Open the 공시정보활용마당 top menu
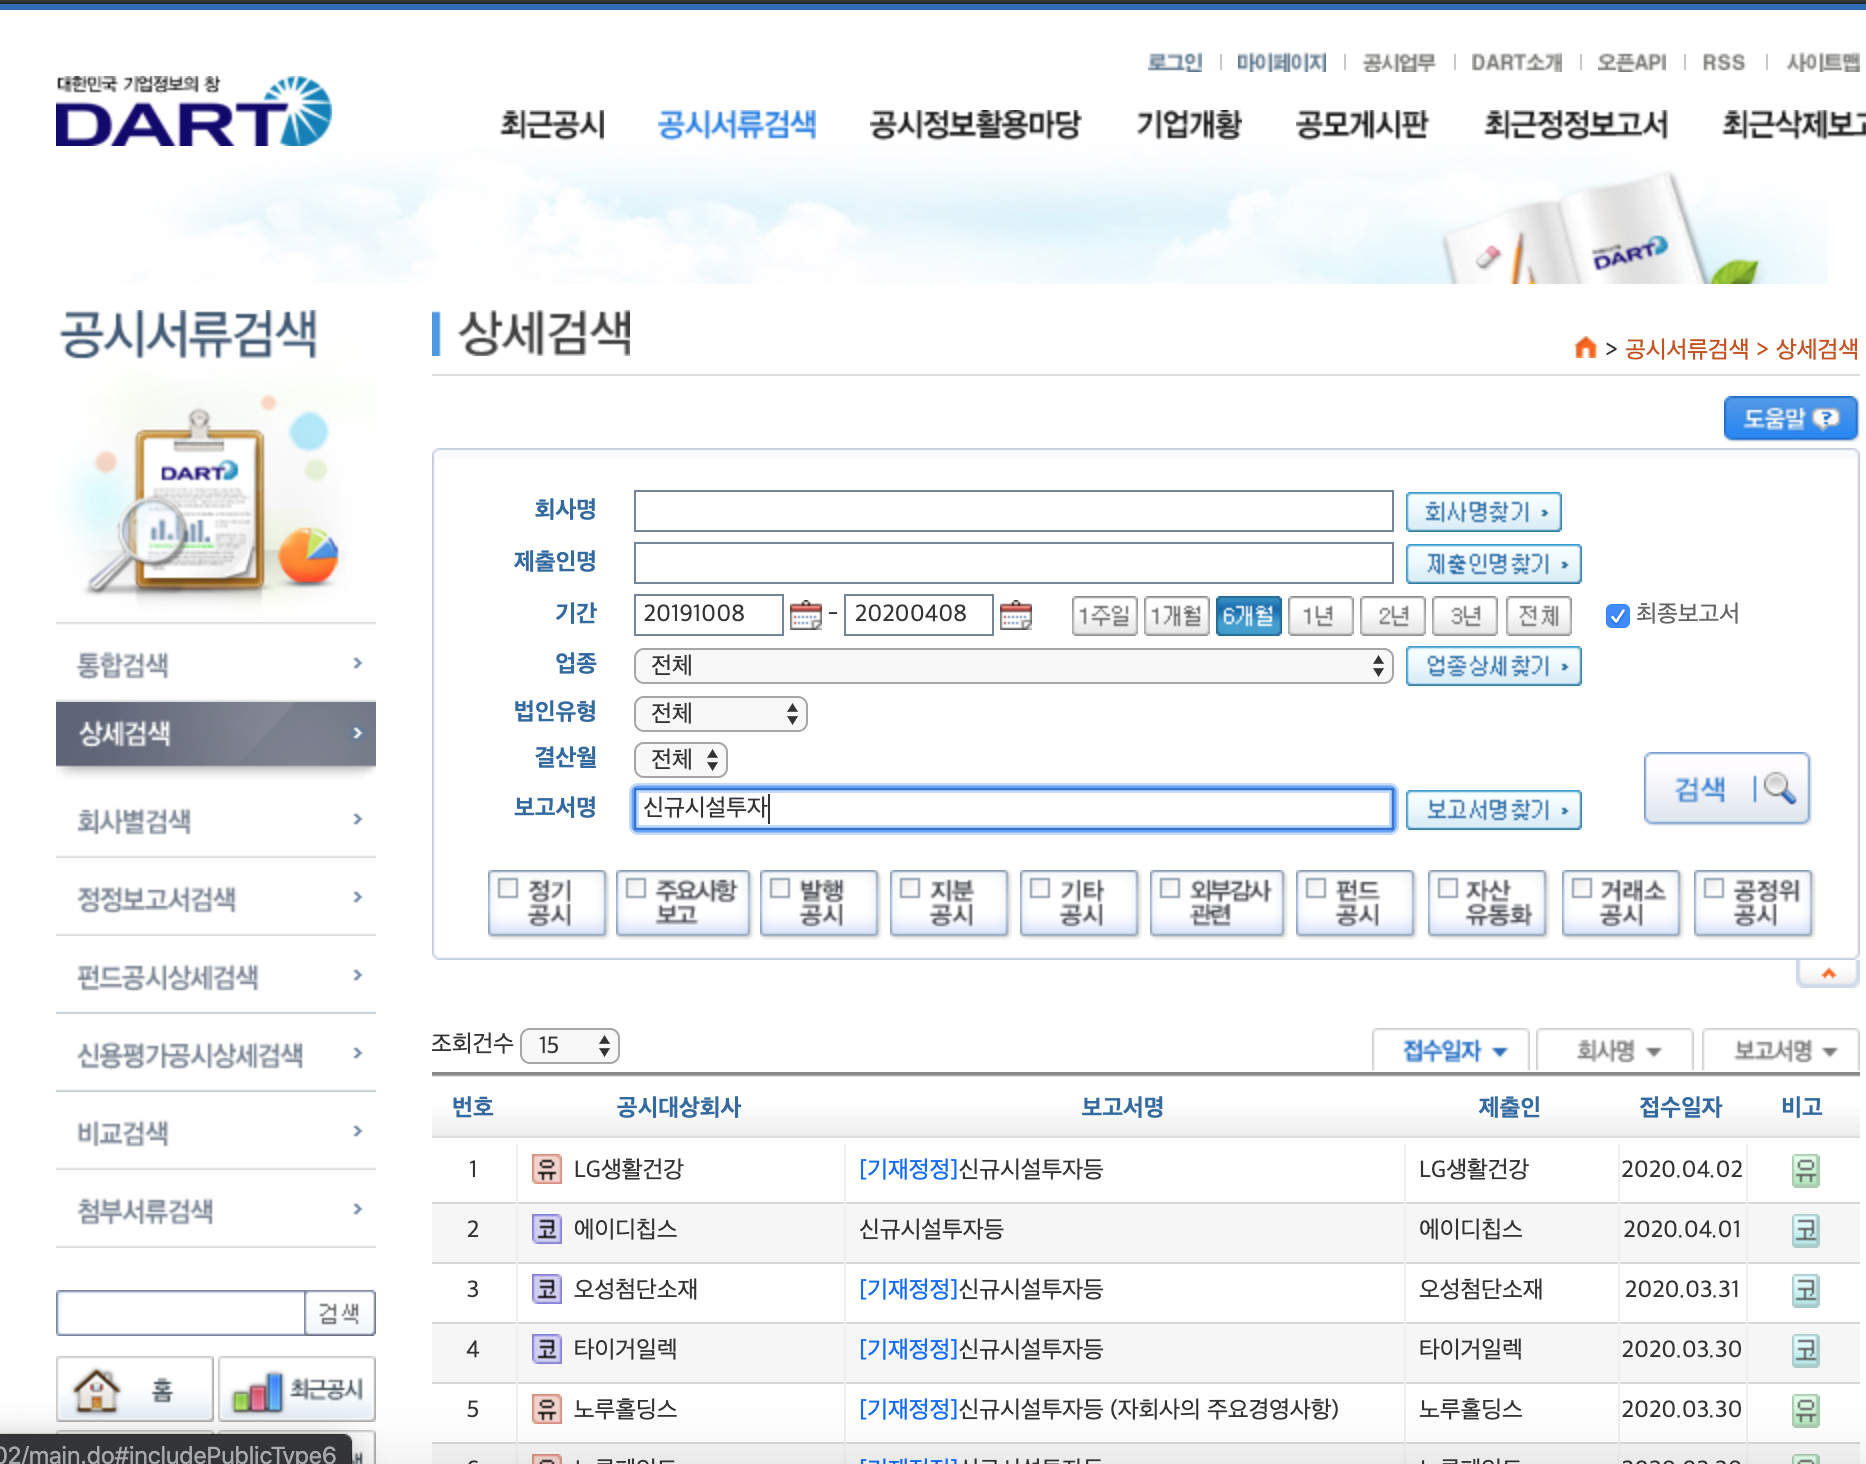Viewport: 1866px width, 1464px height. pos(975,124)
